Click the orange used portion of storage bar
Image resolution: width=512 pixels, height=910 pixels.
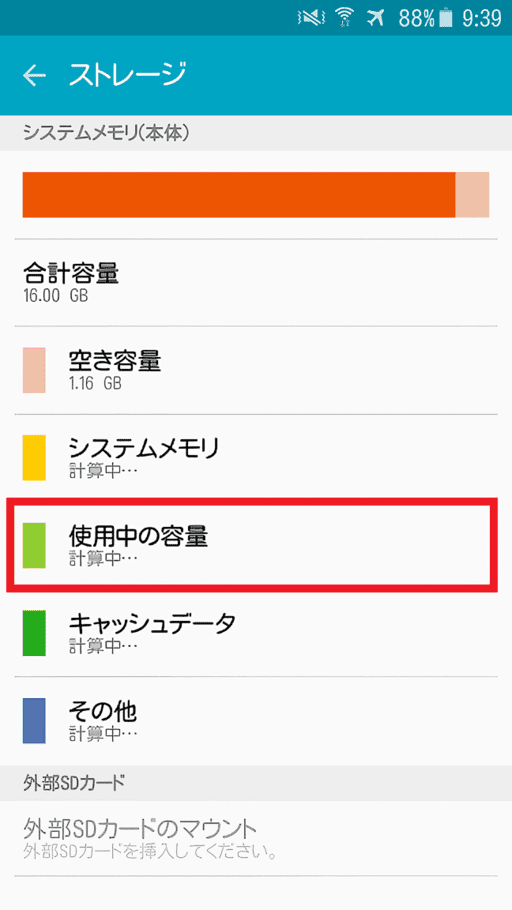pos(239,194)
